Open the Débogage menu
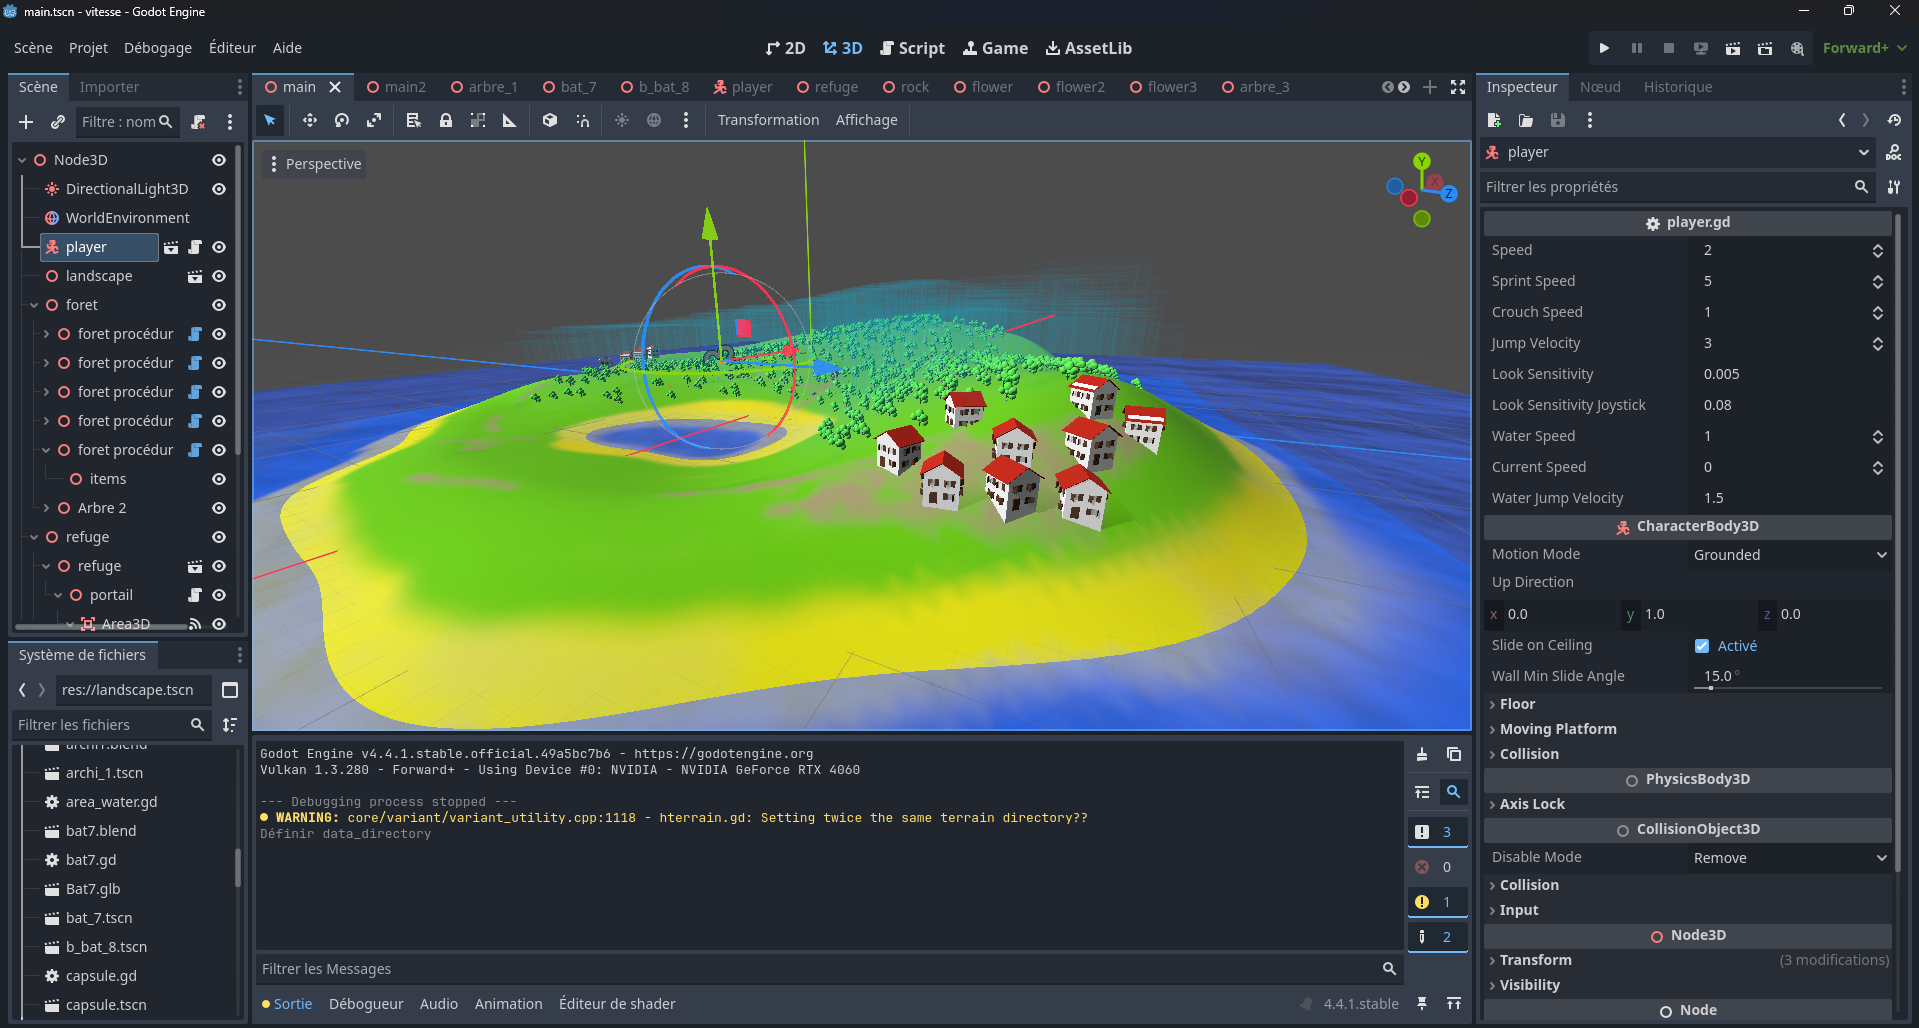The height and width of the screenshot is (1028, 1919). coord(157,48)
